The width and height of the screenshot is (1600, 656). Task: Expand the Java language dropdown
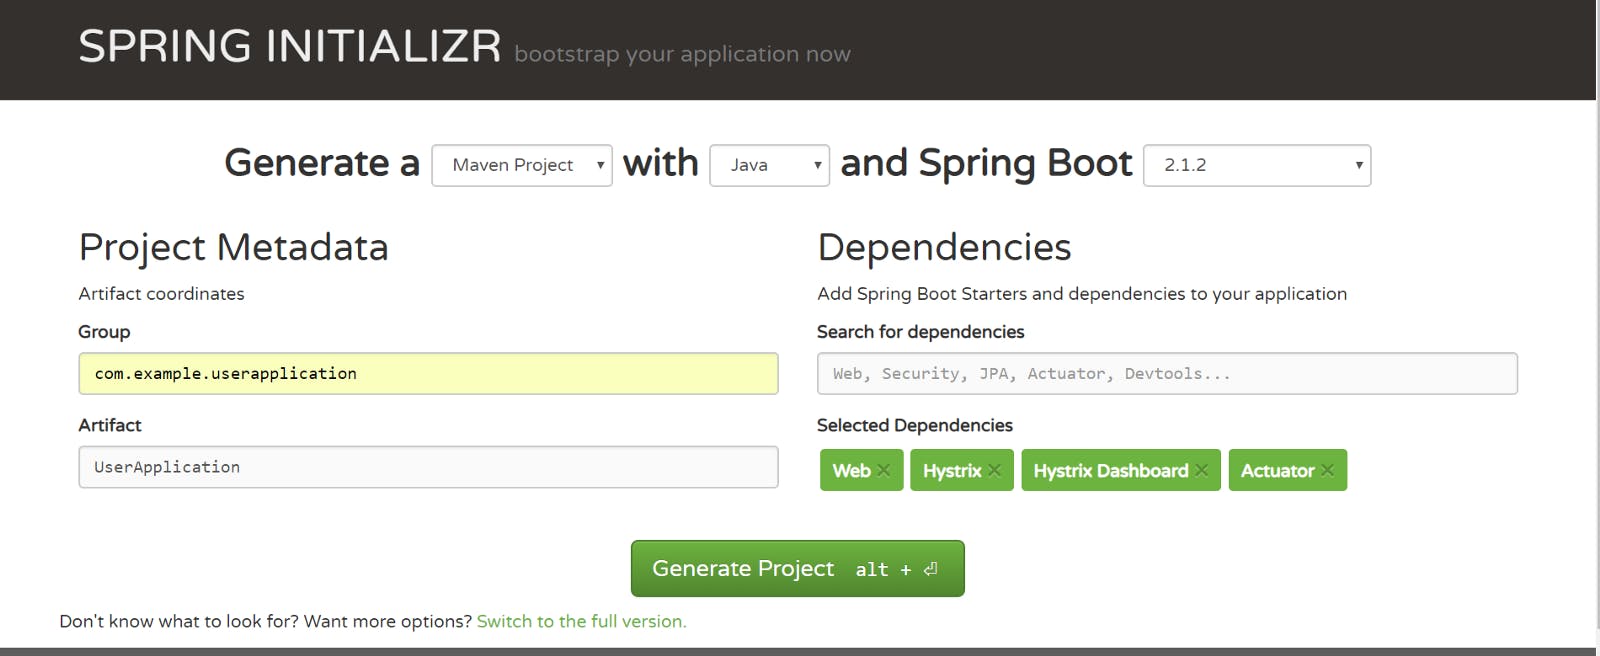(x=769, y=165)
